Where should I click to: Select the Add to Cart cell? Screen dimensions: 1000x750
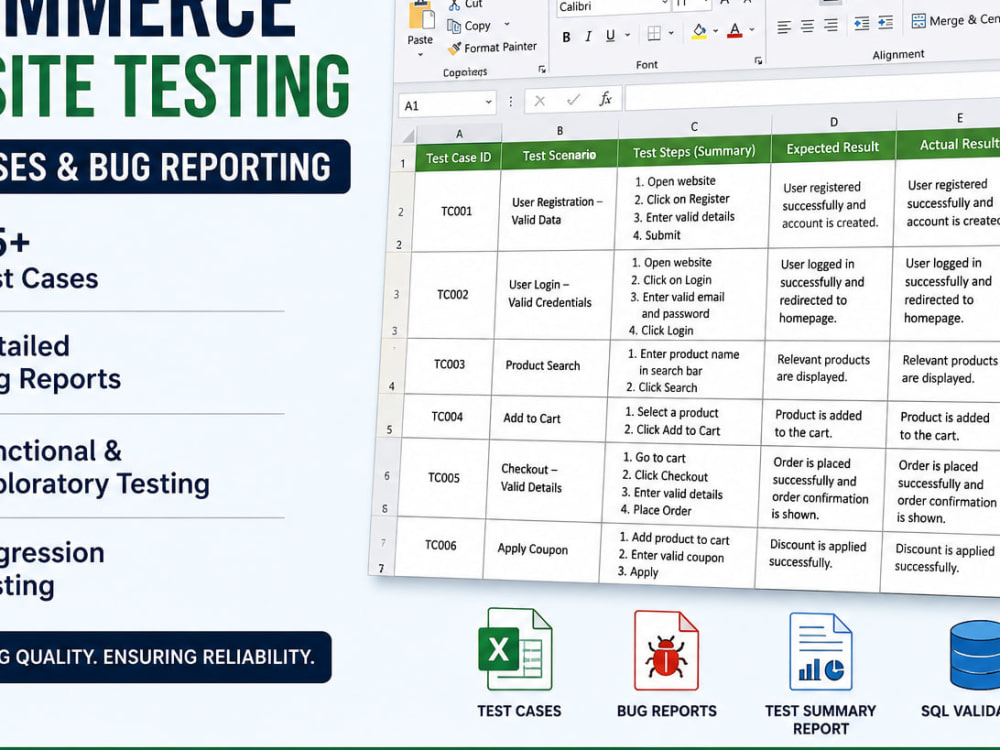[547, 418]
